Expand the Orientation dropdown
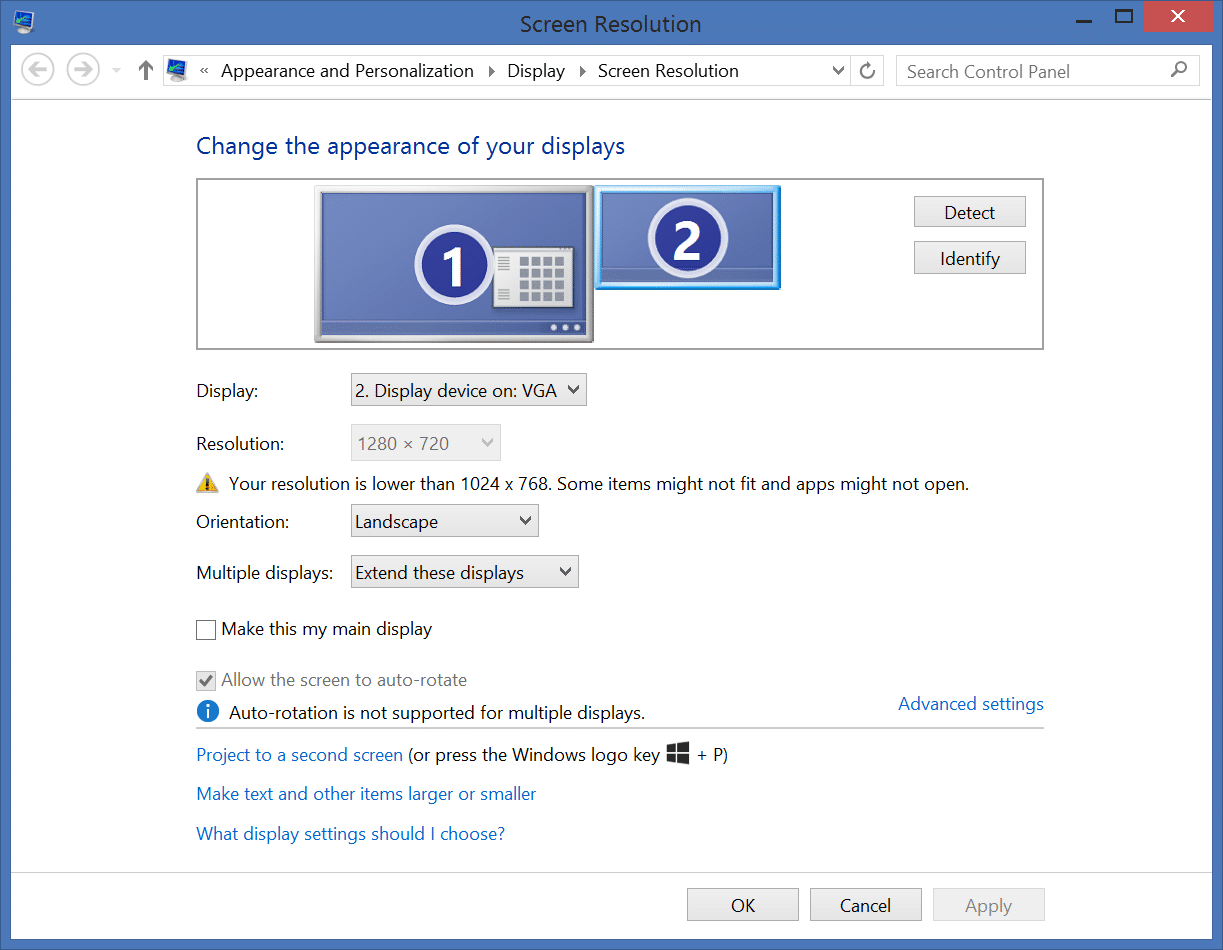Screen dimensions: 1223x950 [444, 521]
